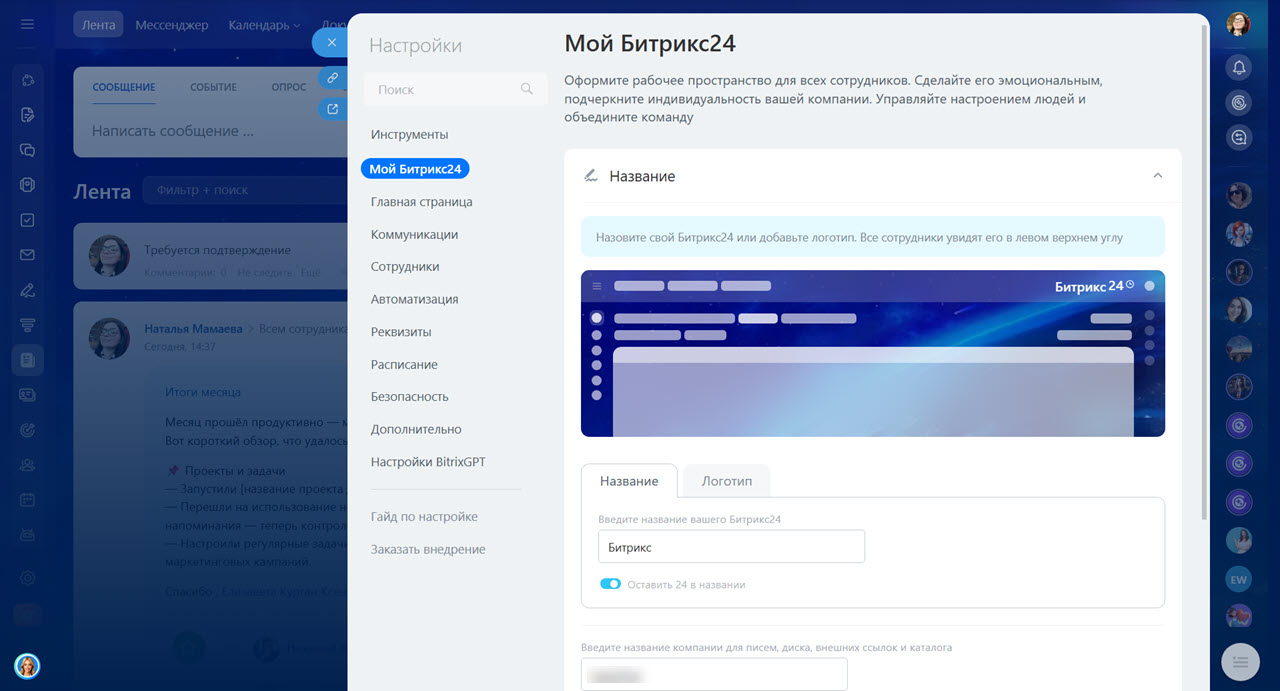Switch to the Логотип tab
This screenshot has height=691, width=1280.
click(x=726, y=481)
